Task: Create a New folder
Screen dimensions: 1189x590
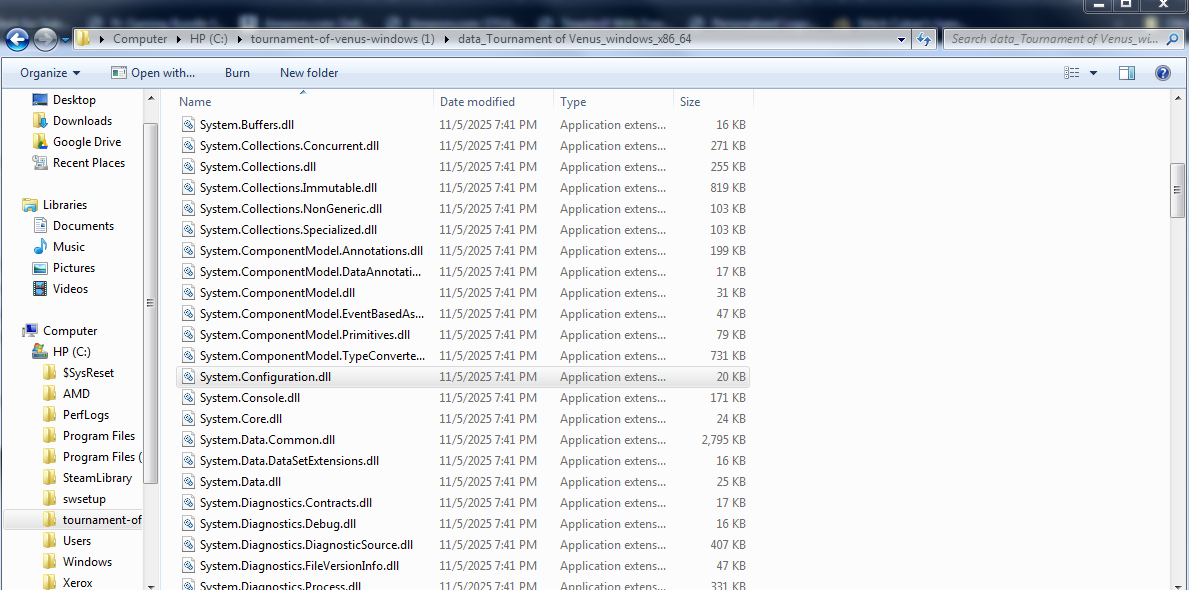Action: [309, 73]
